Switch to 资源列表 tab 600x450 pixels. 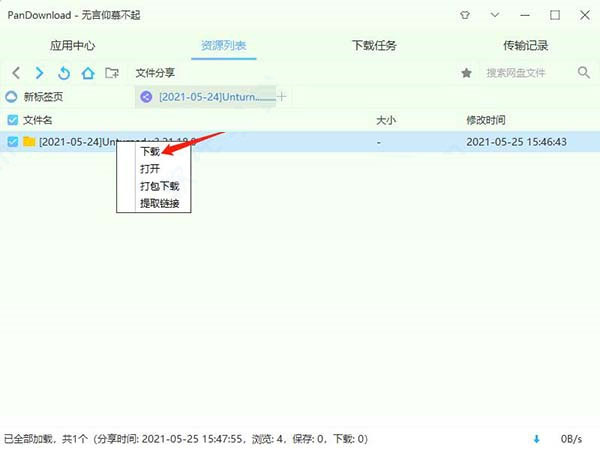click(223, 46)
